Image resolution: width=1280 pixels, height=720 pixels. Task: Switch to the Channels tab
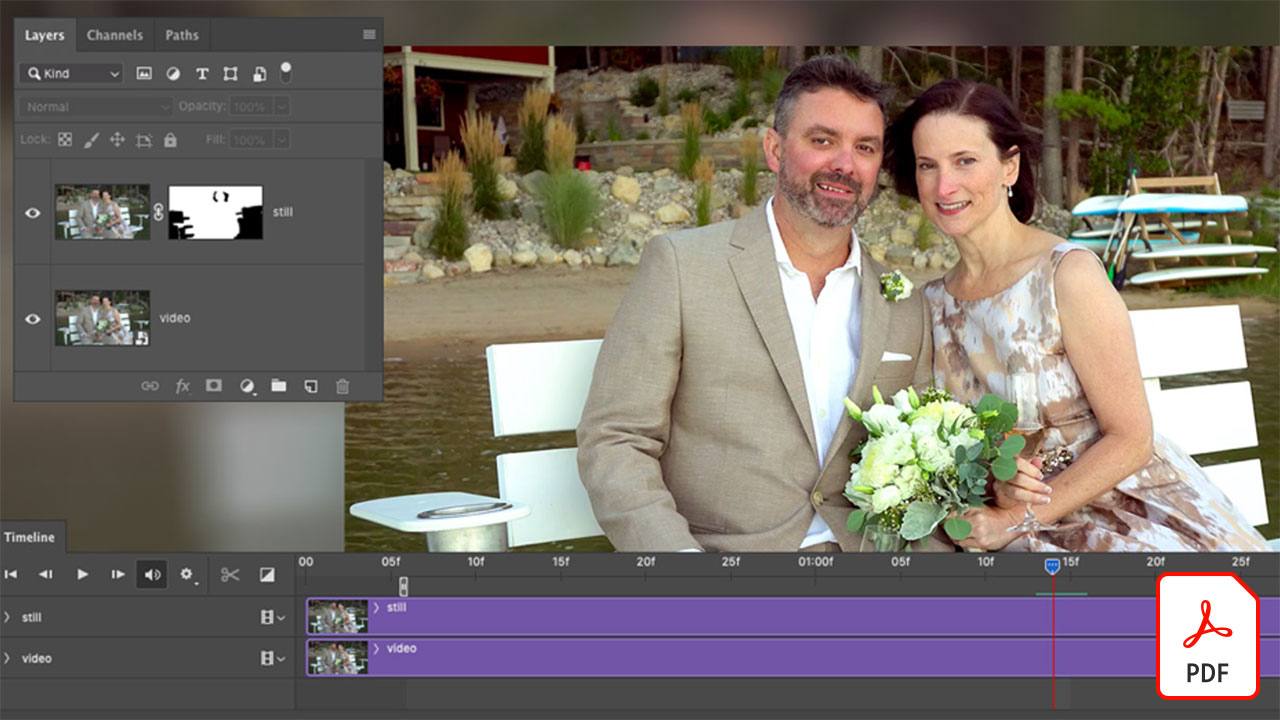(114, 35)
